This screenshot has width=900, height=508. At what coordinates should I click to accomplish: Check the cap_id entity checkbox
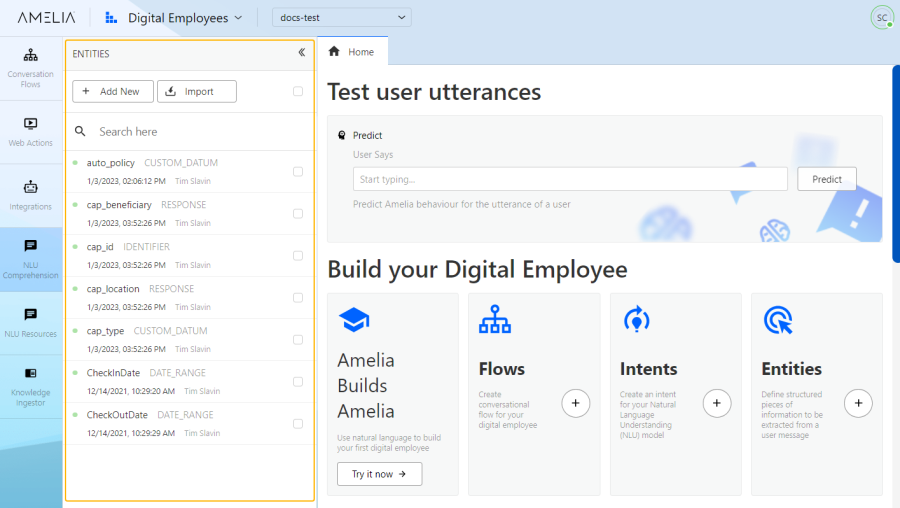(x=298, y=255)
